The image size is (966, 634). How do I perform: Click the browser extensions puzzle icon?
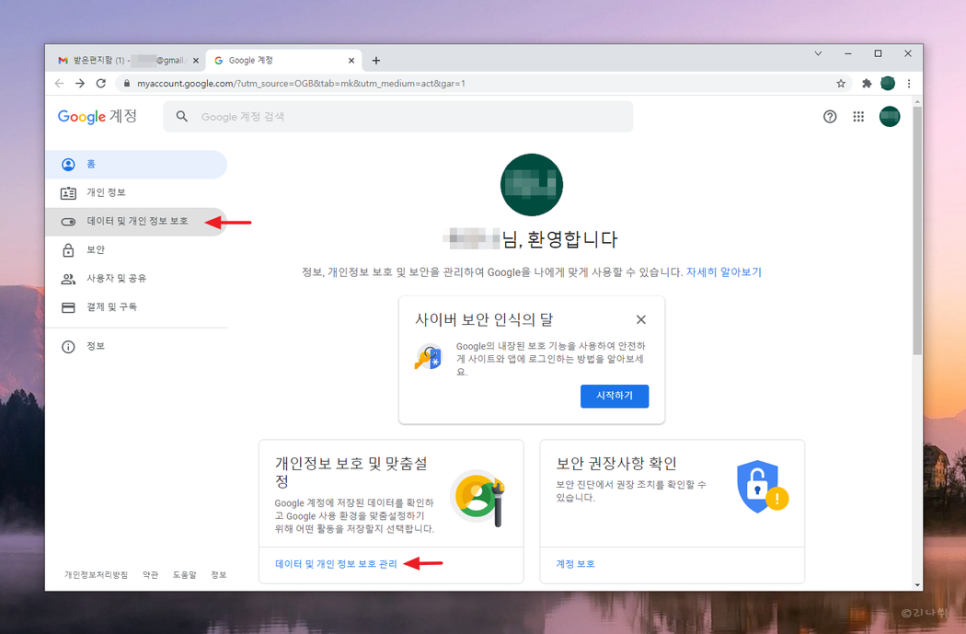pyautogui.click(x=868, y=84)
